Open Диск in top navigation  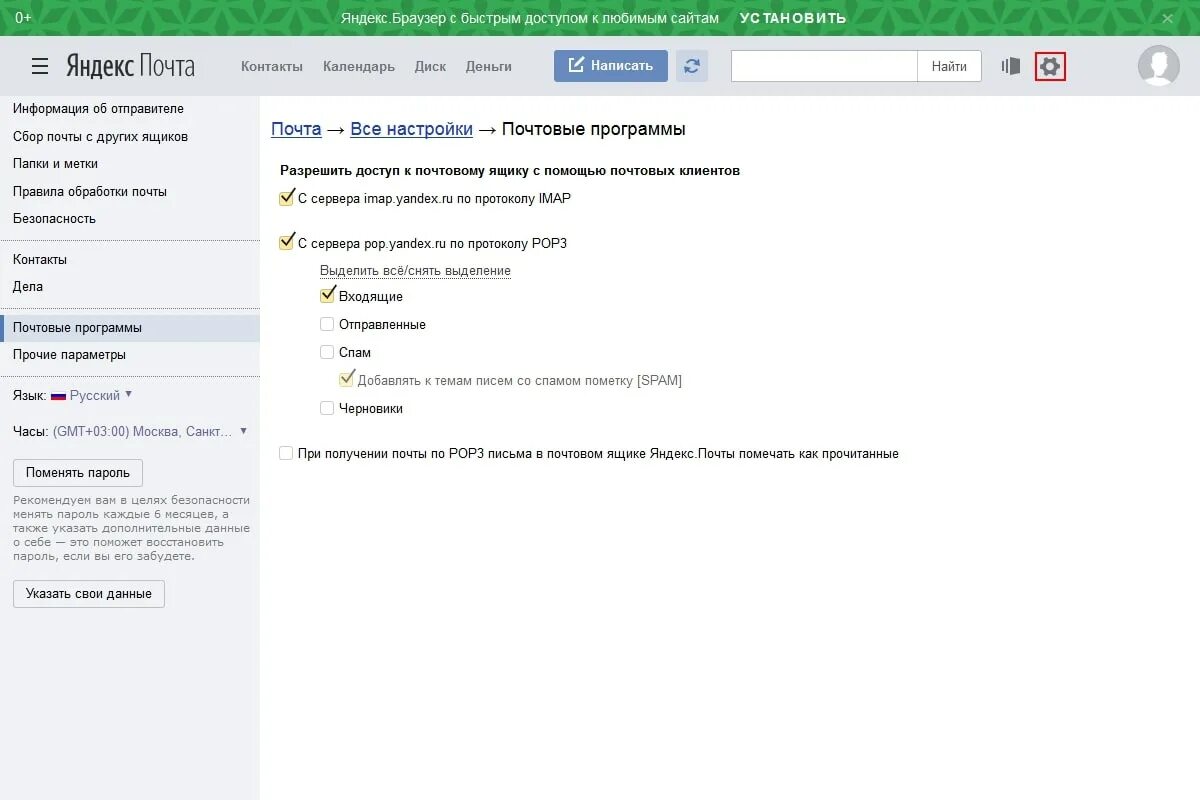tap(430, 66)
